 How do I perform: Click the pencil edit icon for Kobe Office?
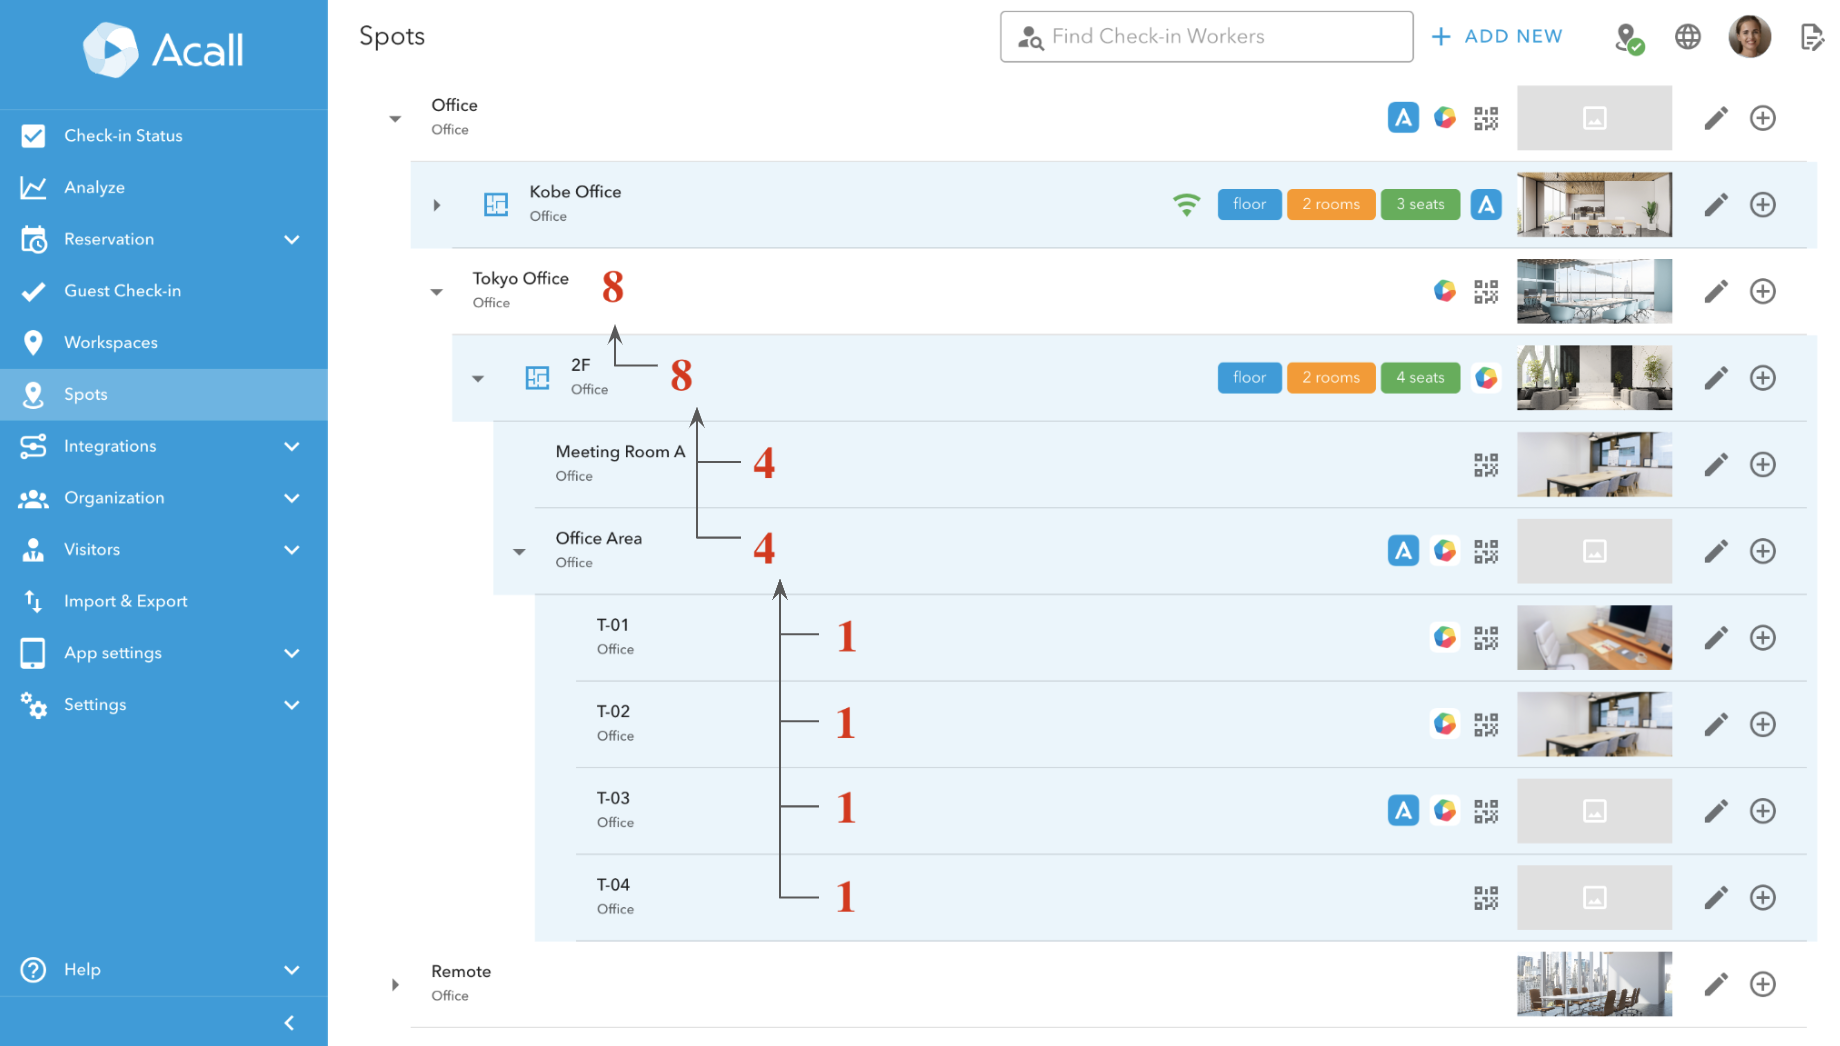tap(1715, 205)
